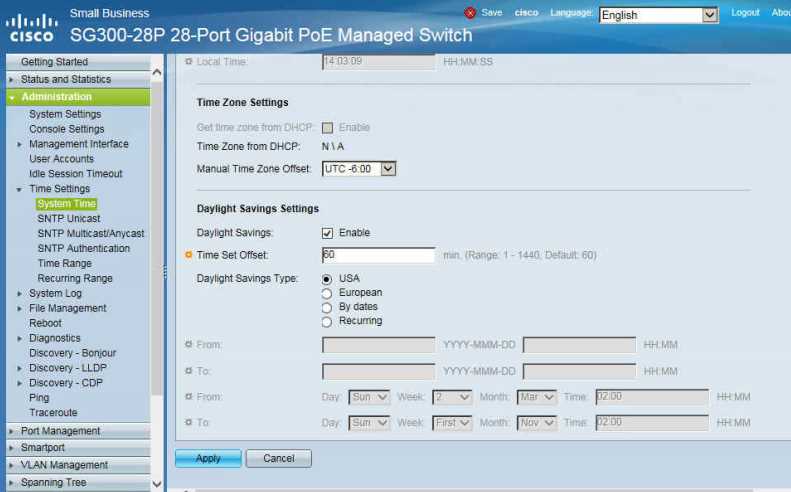
Task: Click the To date YYYY-MMM-DD field
Action: [378, 371]
